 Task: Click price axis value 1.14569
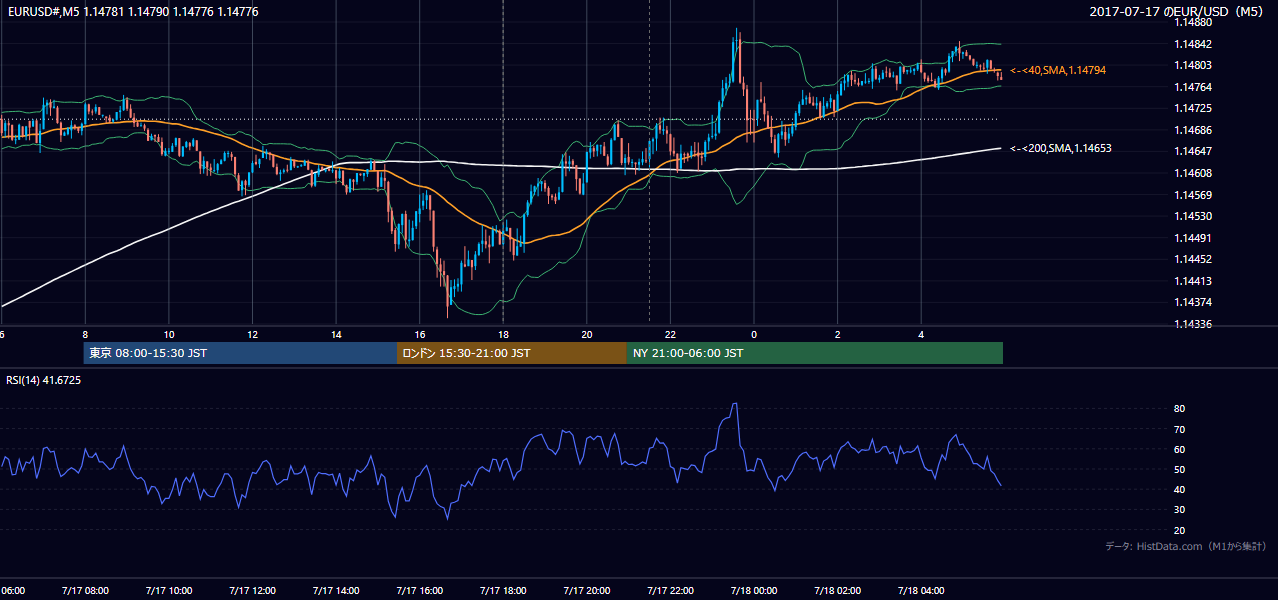1193,195
